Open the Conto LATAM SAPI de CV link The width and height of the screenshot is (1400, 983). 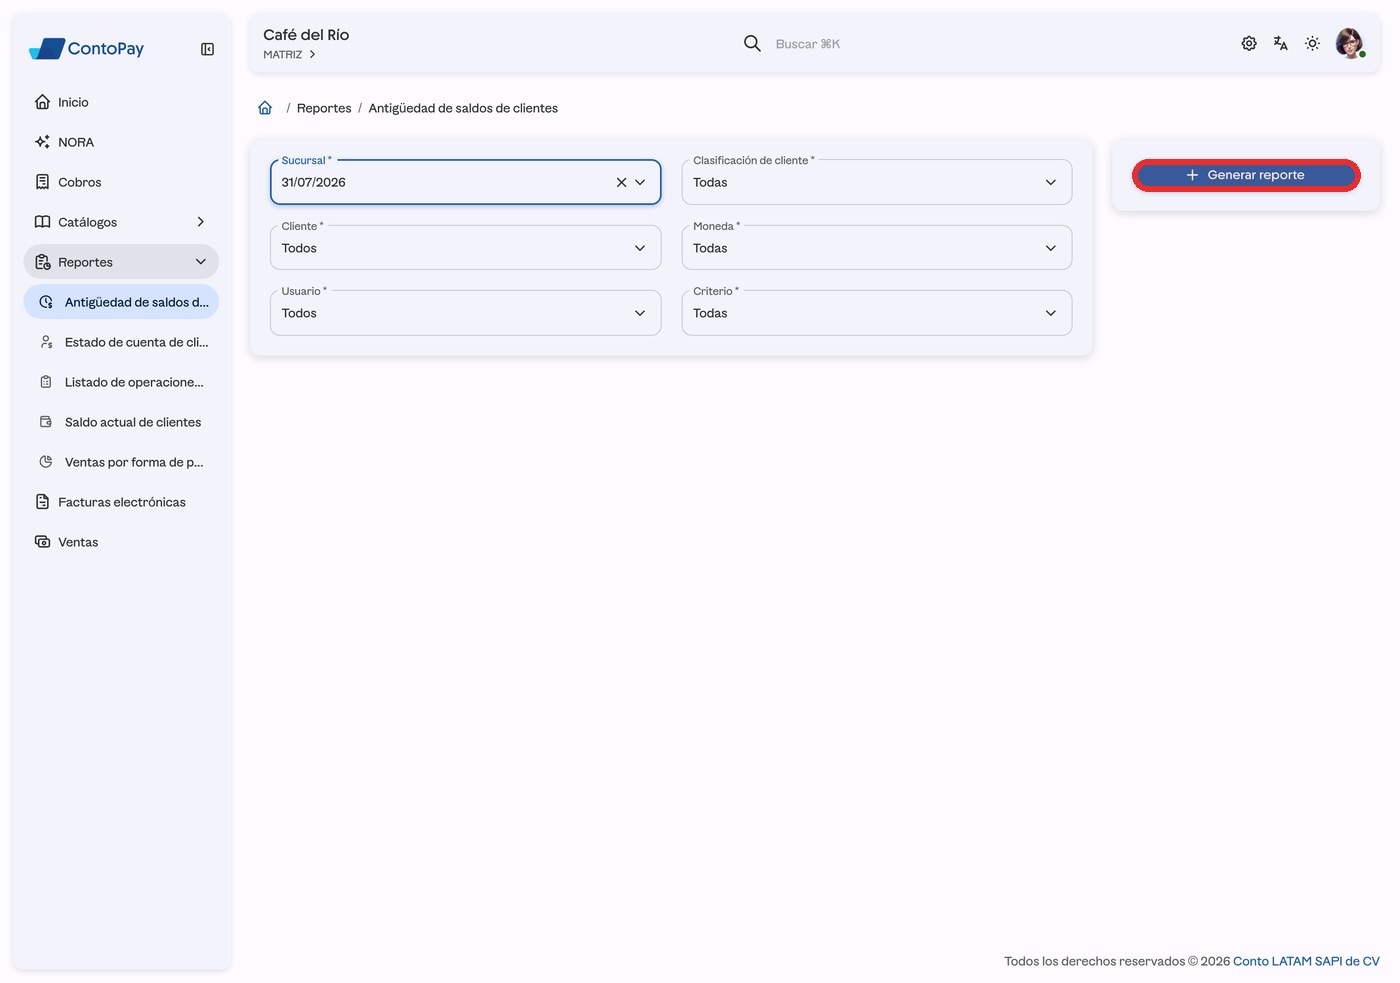click(x=1306, y=961)
